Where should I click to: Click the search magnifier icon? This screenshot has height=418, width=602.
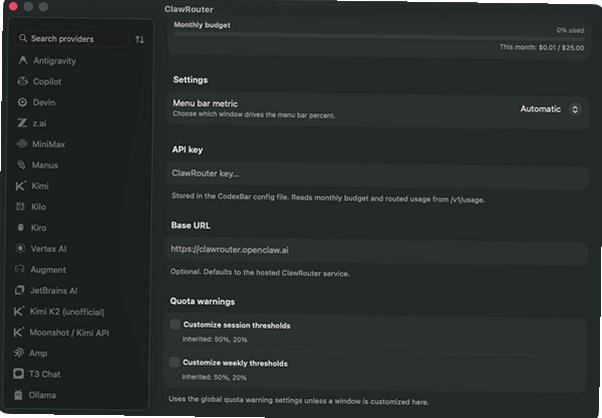click(23, 38)
